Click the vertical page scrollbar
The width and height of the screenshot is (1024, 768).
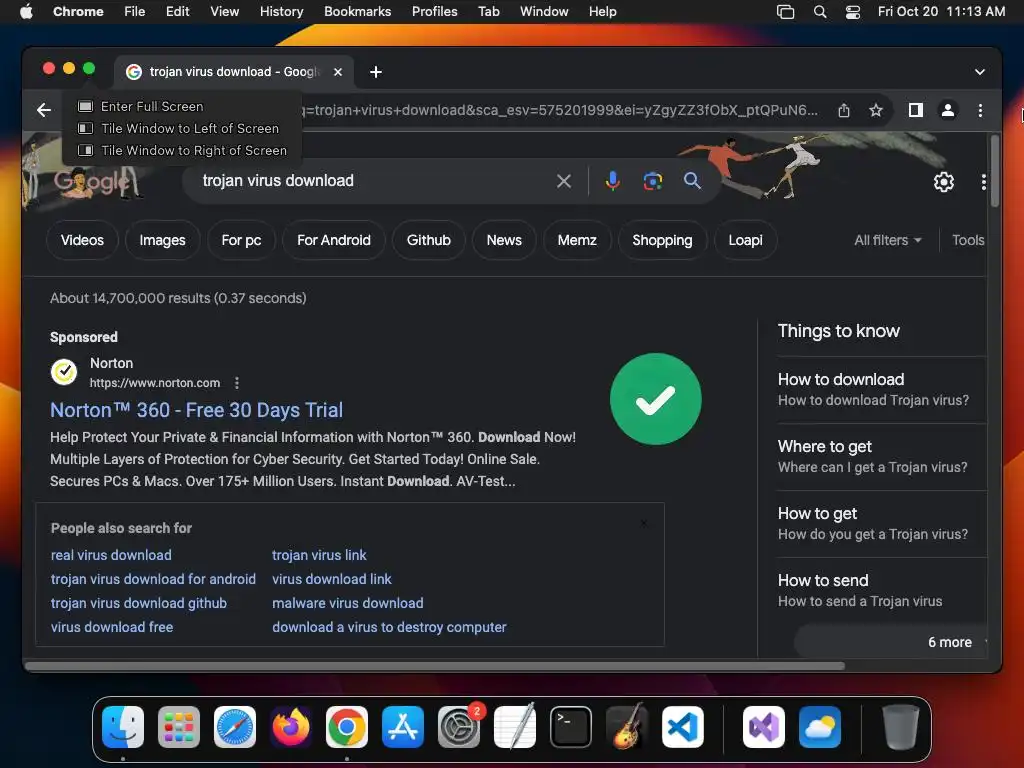995,171
